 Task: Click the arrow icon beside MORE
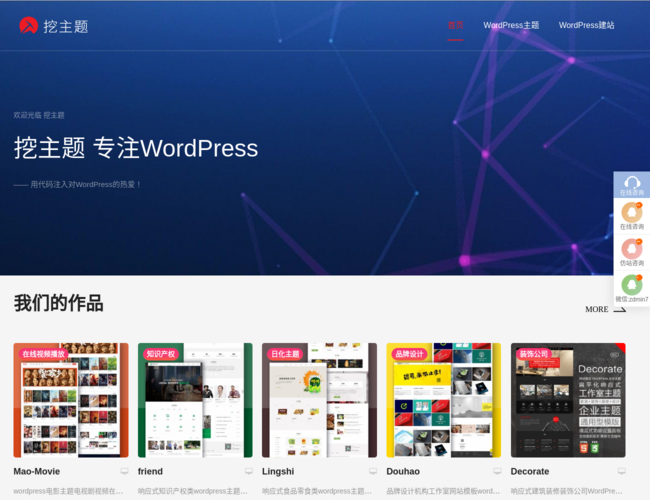point(620,310)
